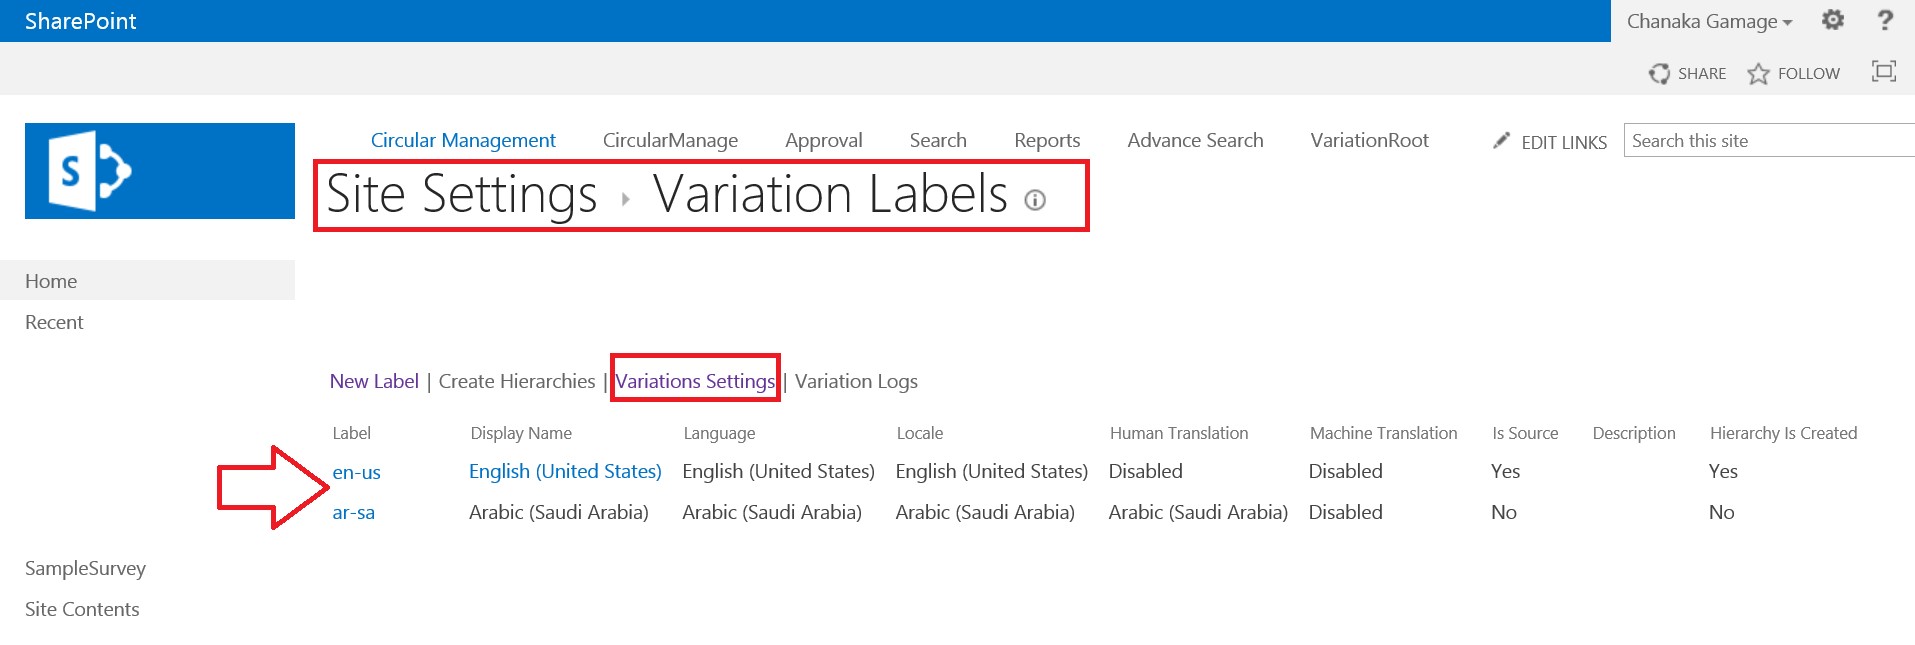Focus the Search this site box
The width and height of the screenshot is (1915, 645).
[x=1768, y=140]
